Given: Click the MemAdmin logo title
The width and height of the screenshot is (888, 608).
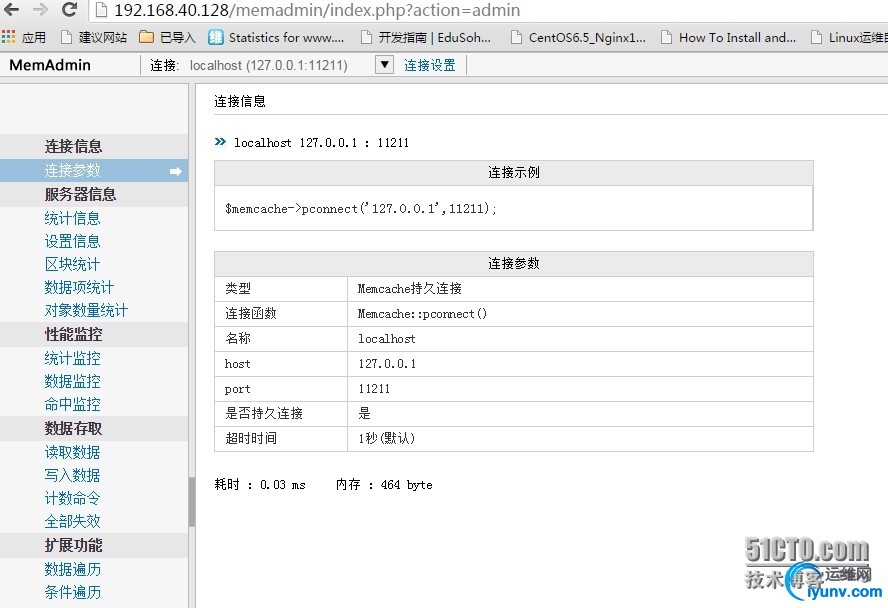Looking at the screenshot, I should [50, 65].
